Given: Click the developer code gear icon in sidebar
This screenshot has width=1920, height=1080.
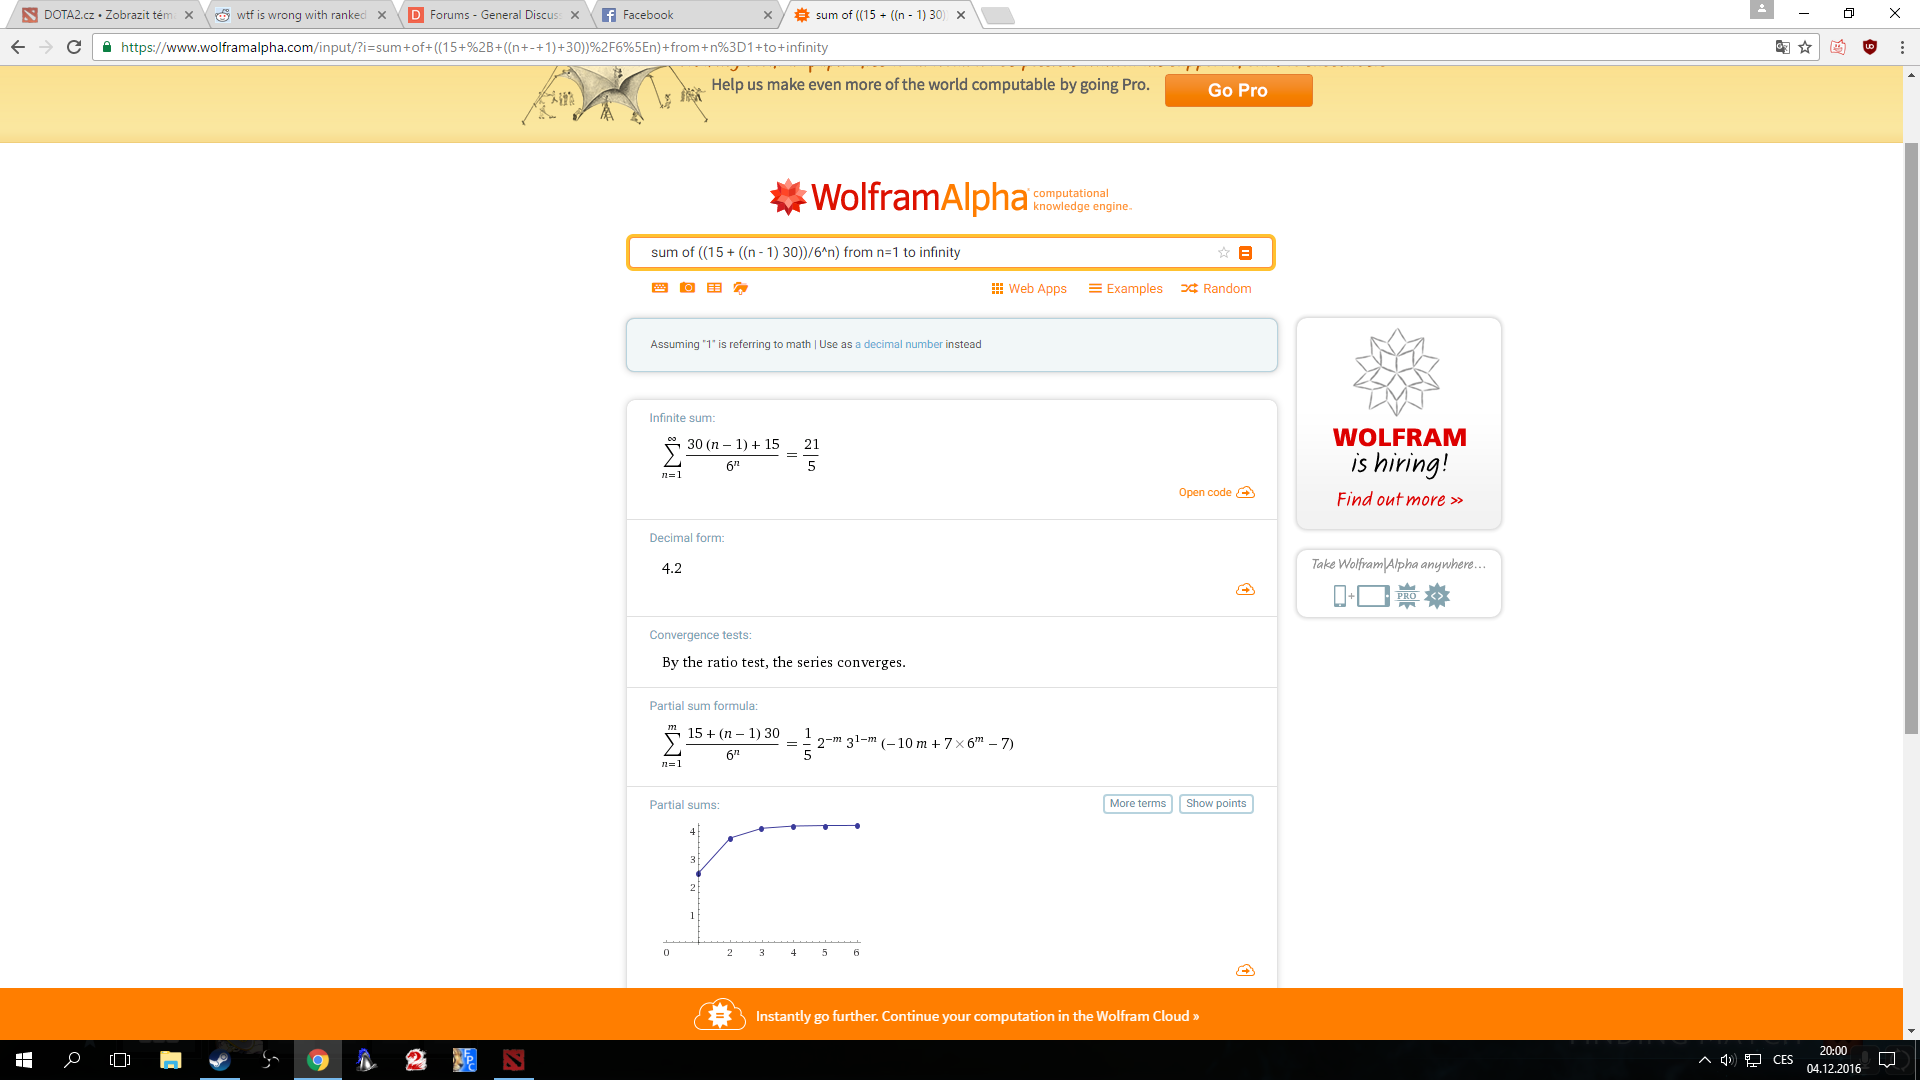Looking at the screenshot, I should tap(1437, 596).
